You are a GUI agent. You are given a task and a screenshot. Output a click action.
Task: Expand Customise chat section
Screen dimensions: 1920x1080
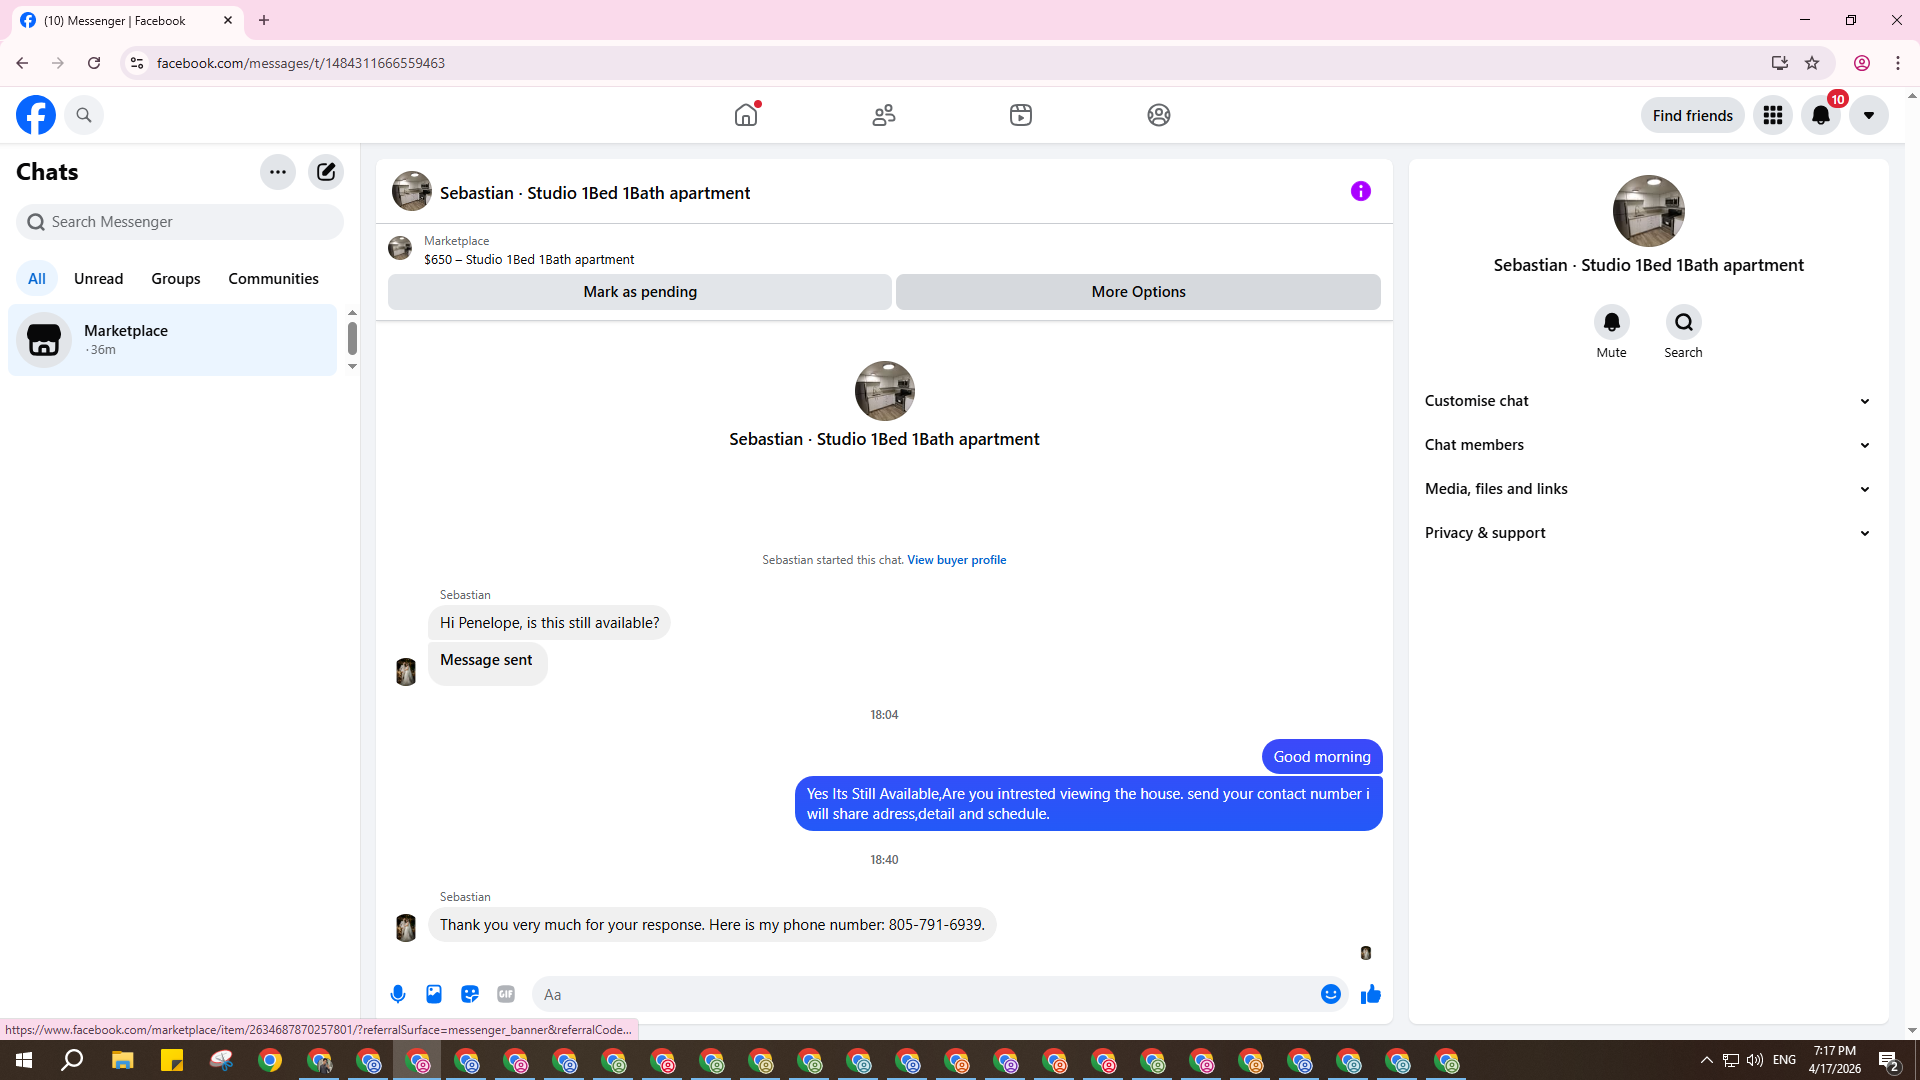pos(1647,401)
